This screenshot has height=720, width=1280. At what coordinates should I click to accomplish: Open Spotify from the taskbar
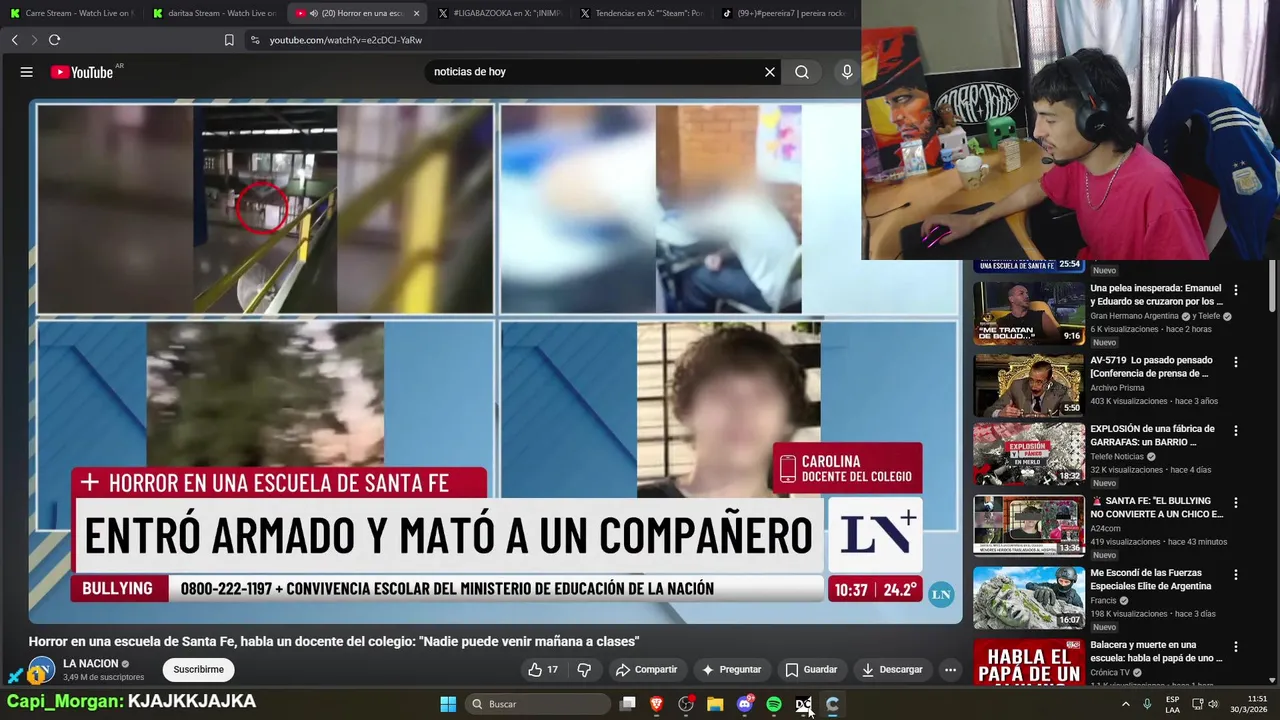(774, 704)
